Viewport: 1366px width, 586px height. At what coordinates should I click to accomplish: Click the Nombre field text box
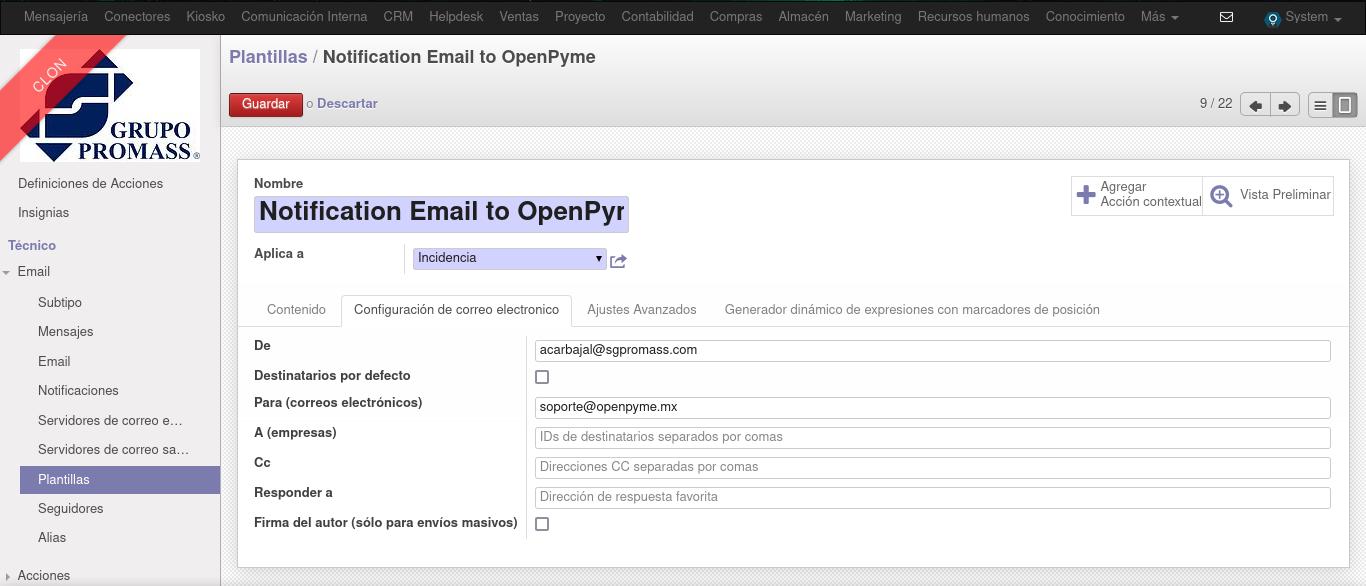441,213
